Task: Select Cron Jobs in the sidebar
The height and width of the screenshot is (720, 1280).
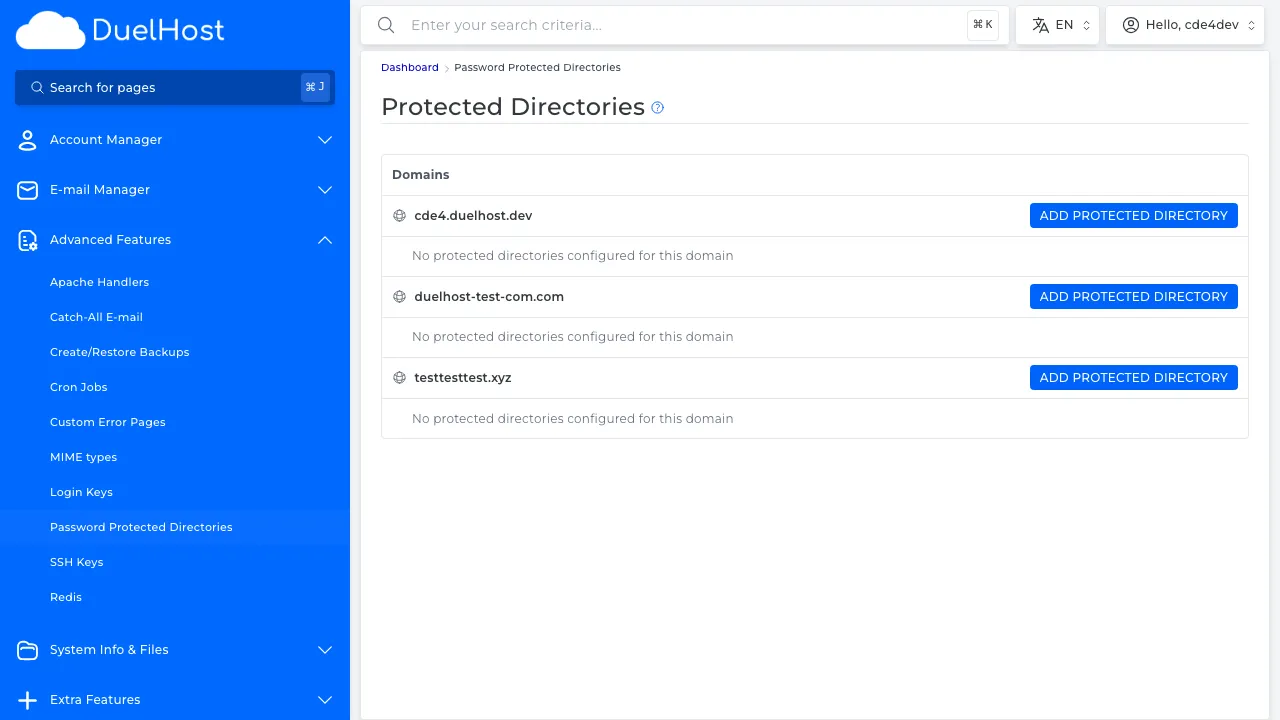Action: 78,387
